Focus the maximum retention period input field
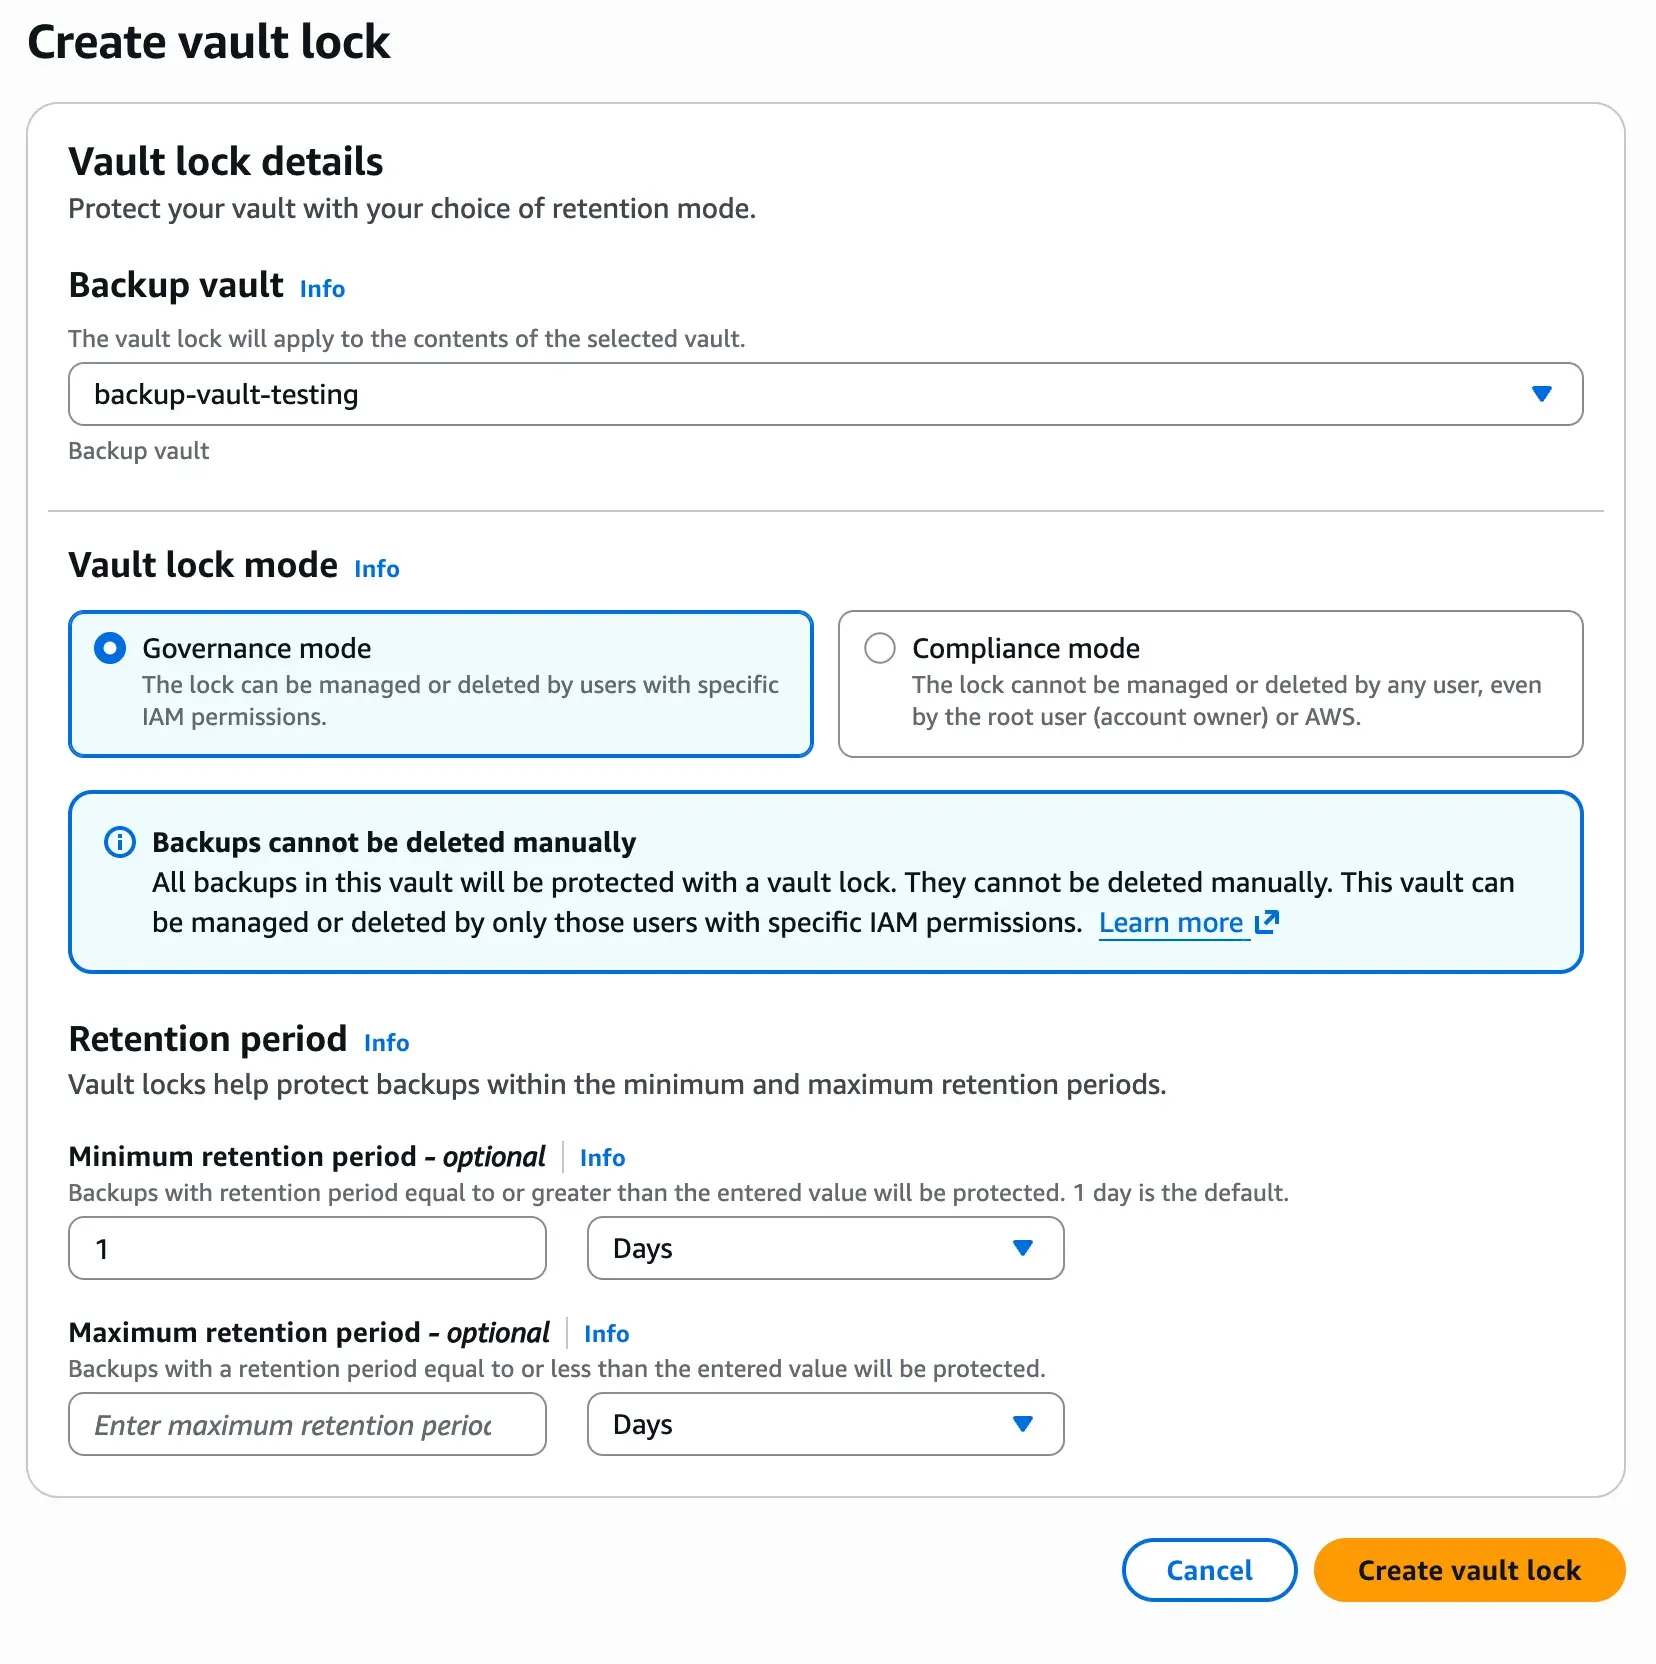This screenshot has width=1656, height=1664. click(307, 1424)
